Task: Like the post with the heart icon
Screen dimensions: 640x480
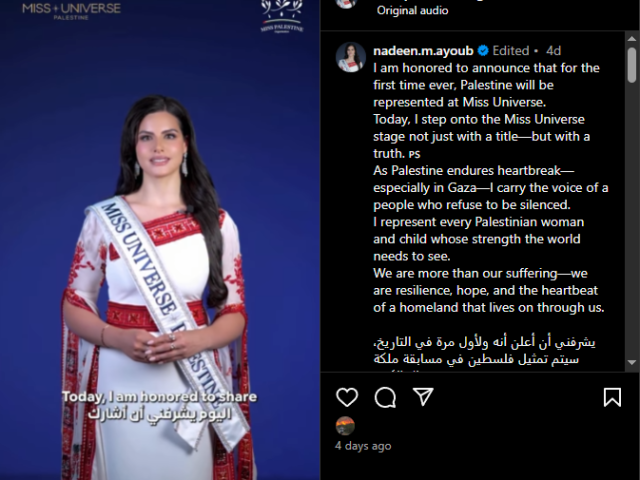Action: [x=347, y=397]
